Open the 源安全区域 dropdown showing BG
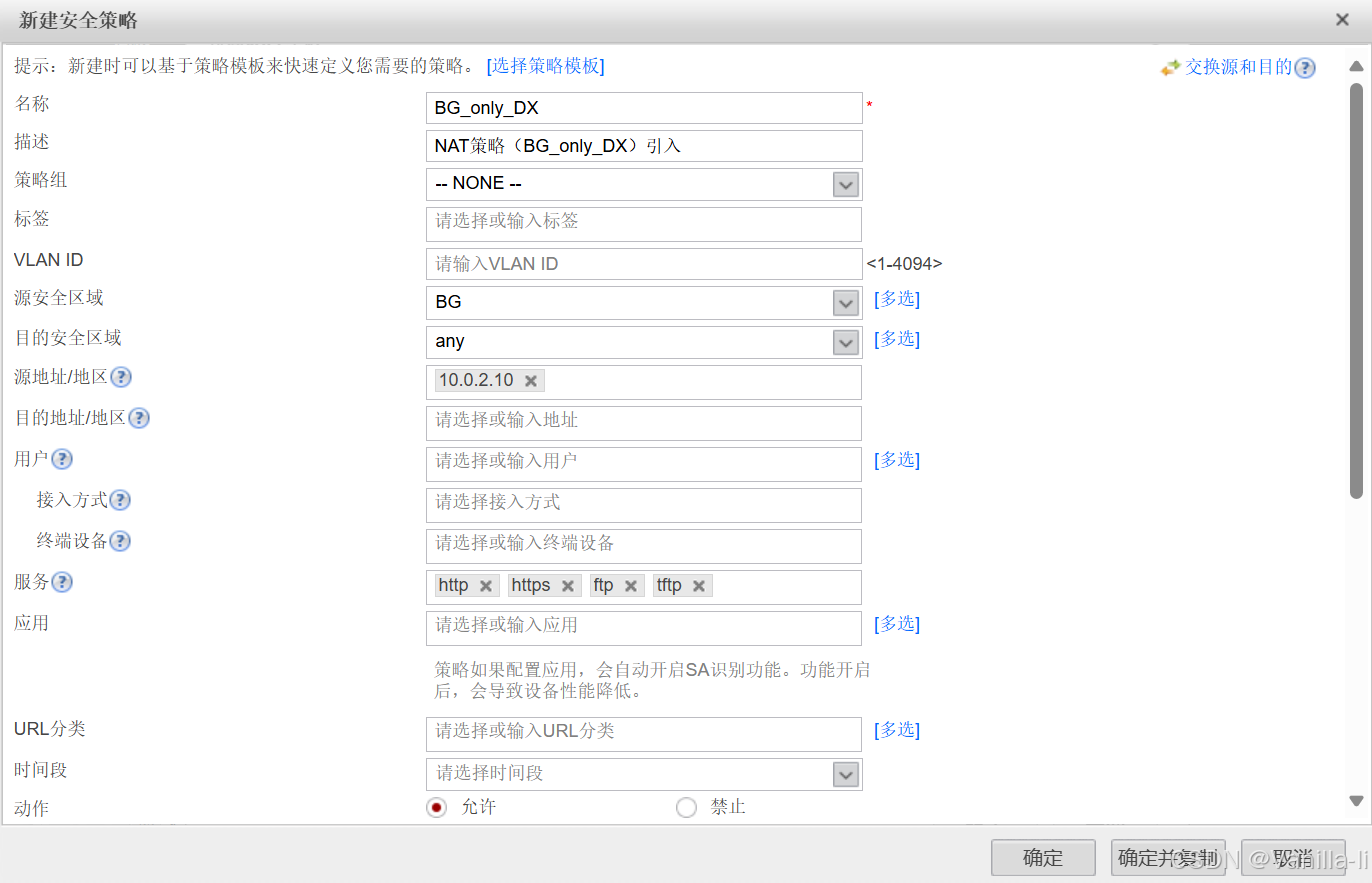 [846, 302]
